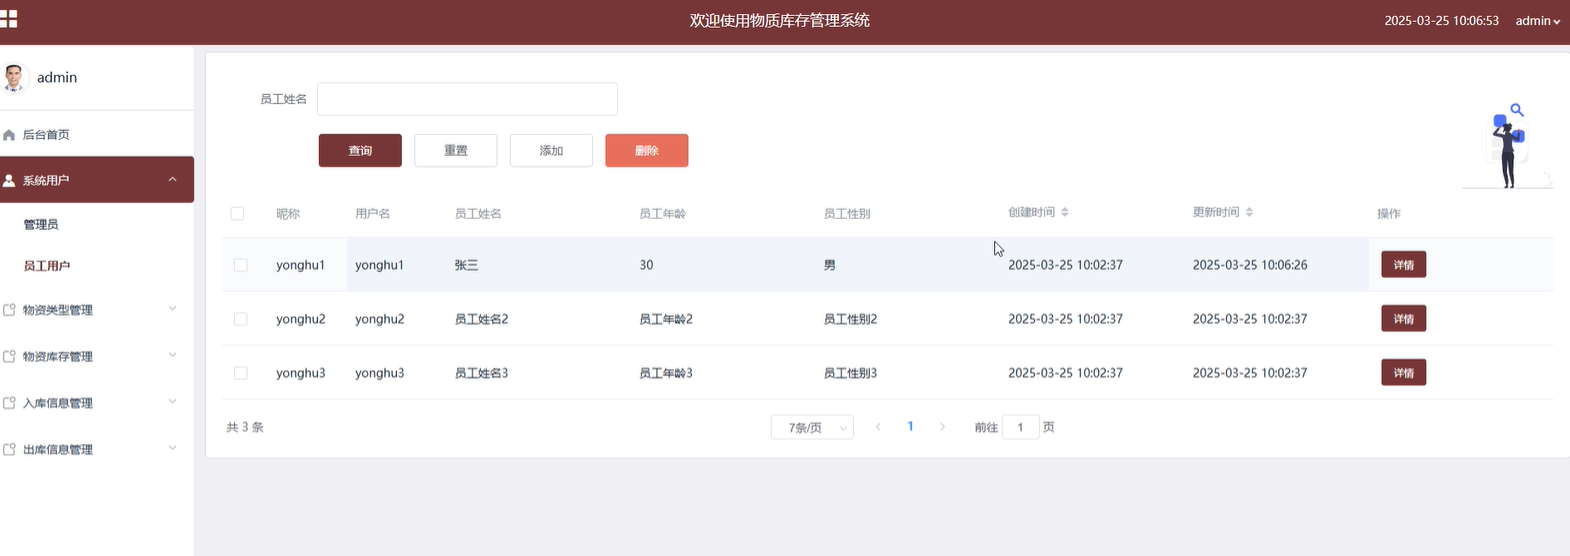Click update time 2025-03-25 10:06:26
Image resolution: width=1570 pixels, height=556 pixels.
(x=1250, y=265)
